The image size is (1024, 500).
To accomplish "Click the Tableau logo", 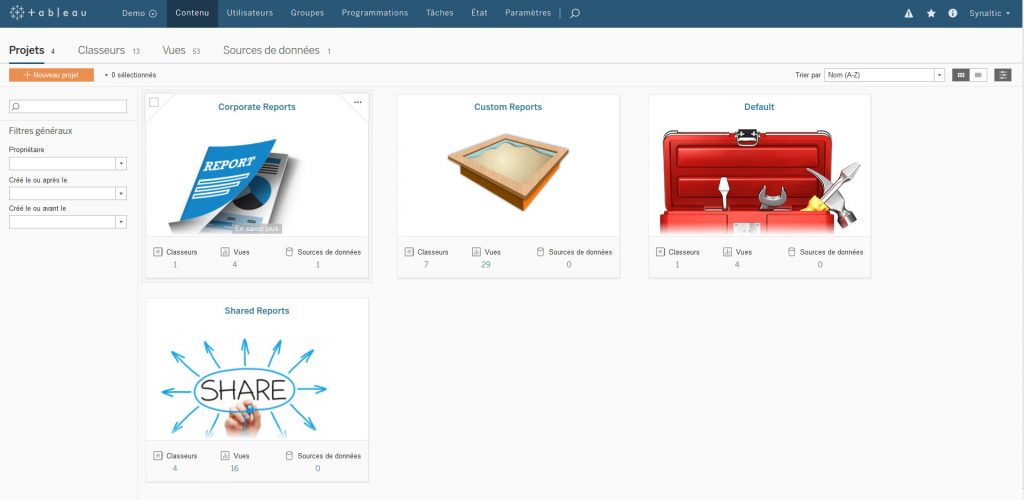I will pyautogui.click(x=48, y=13).
